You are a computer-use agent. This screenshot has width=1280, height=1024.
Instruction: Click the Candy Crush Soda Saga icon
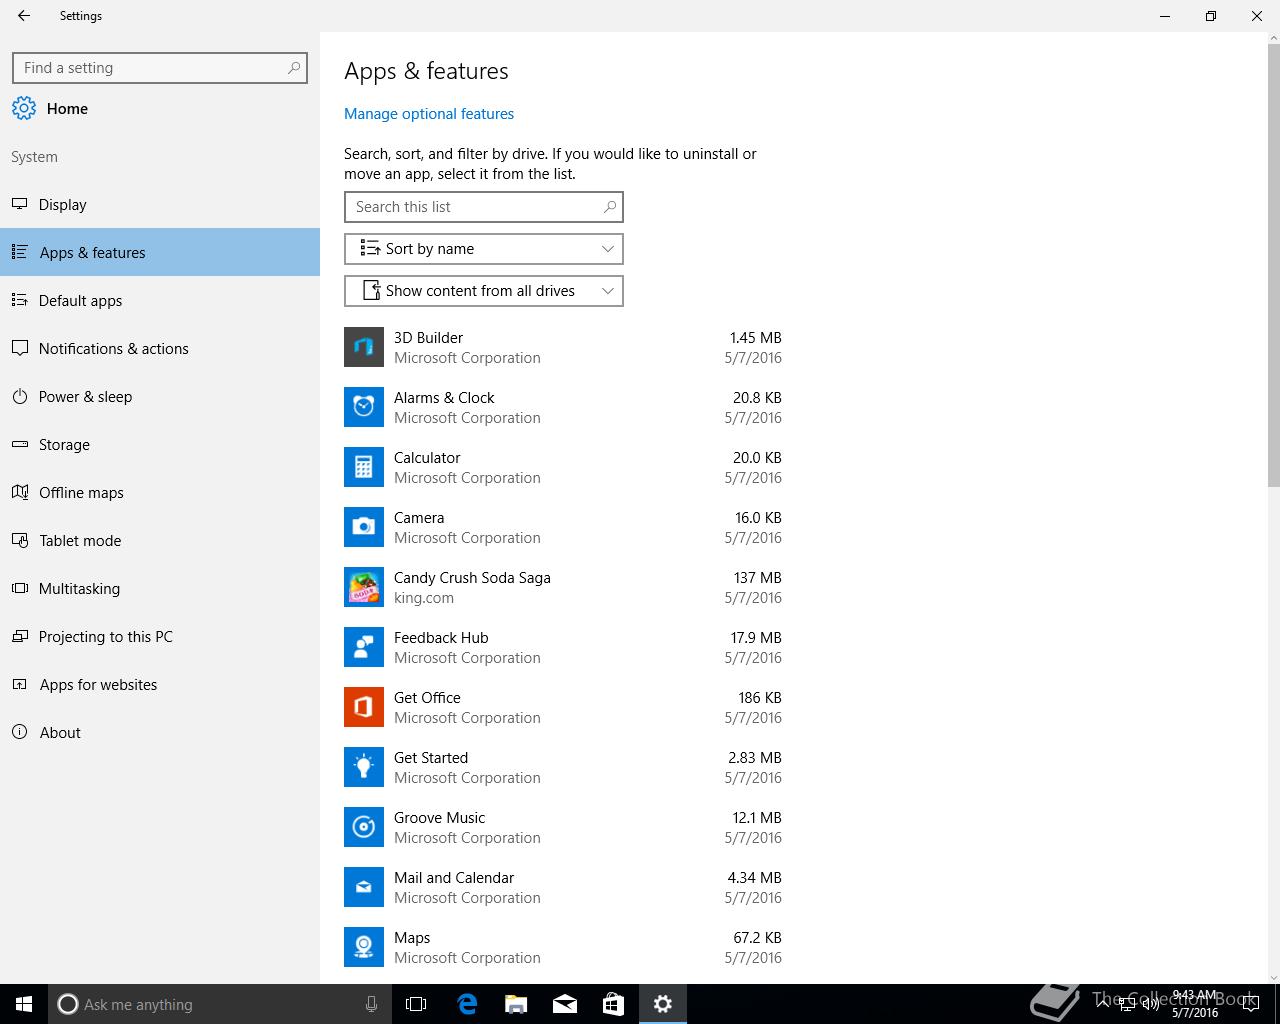tap(364, 587)
